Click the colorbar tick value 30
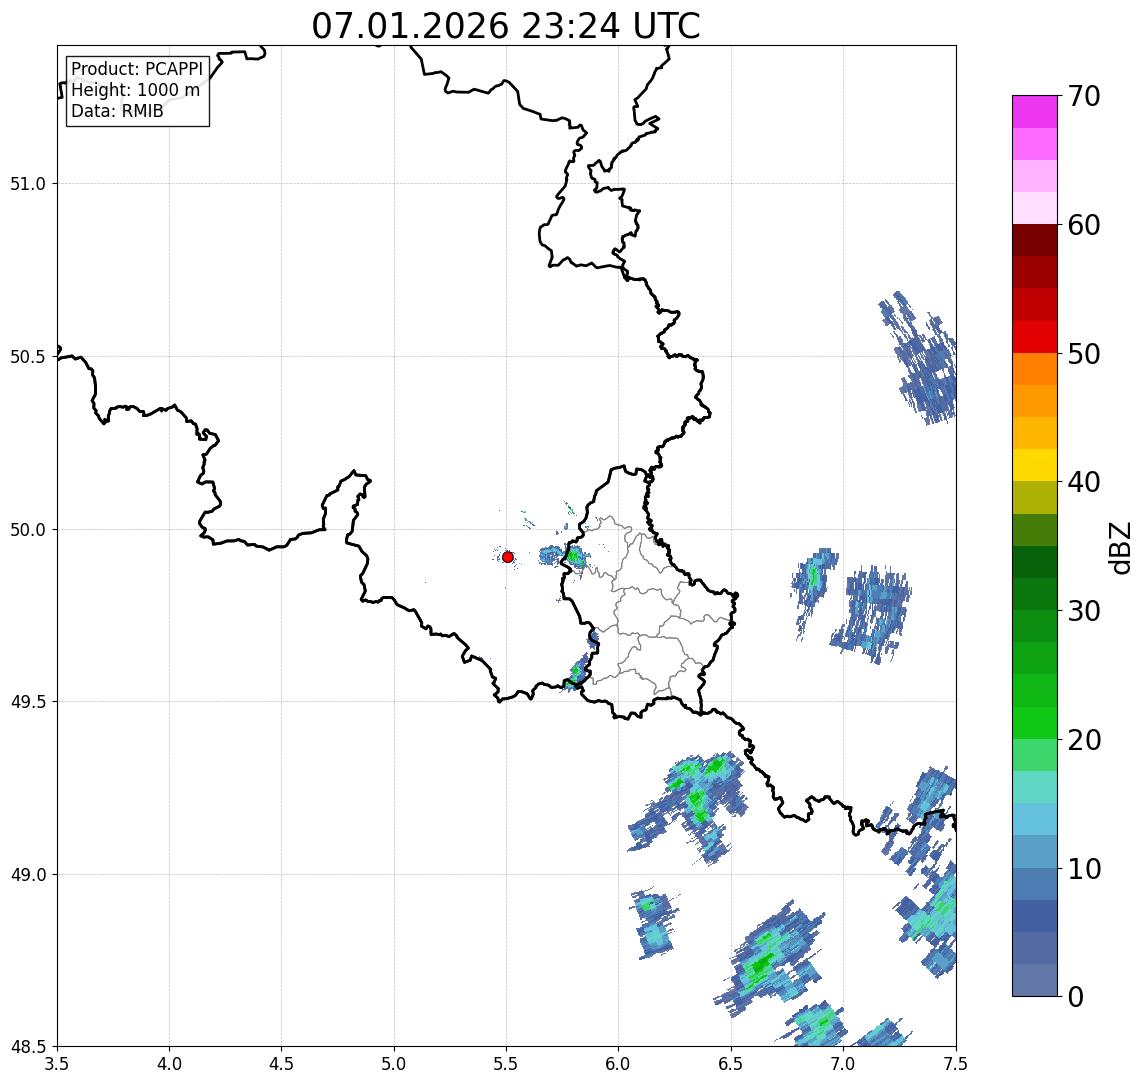 1083,611
